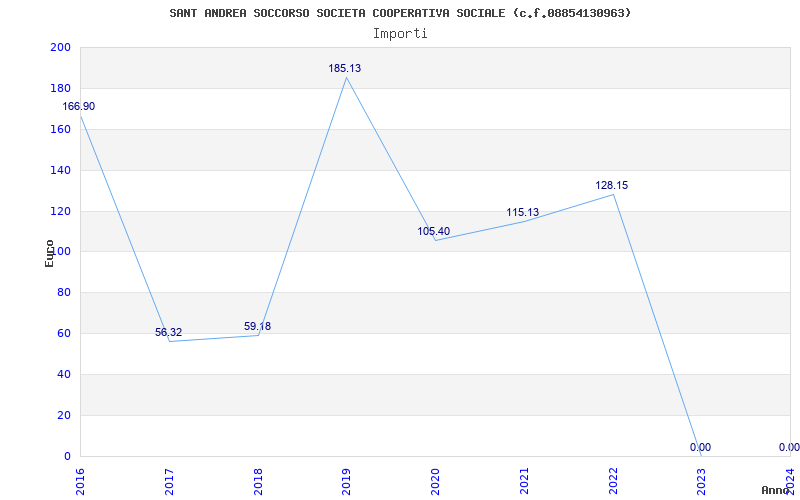Click the 2019 x-axis label
The height and width of the screenshot is (500, 800).
[346, 481]
